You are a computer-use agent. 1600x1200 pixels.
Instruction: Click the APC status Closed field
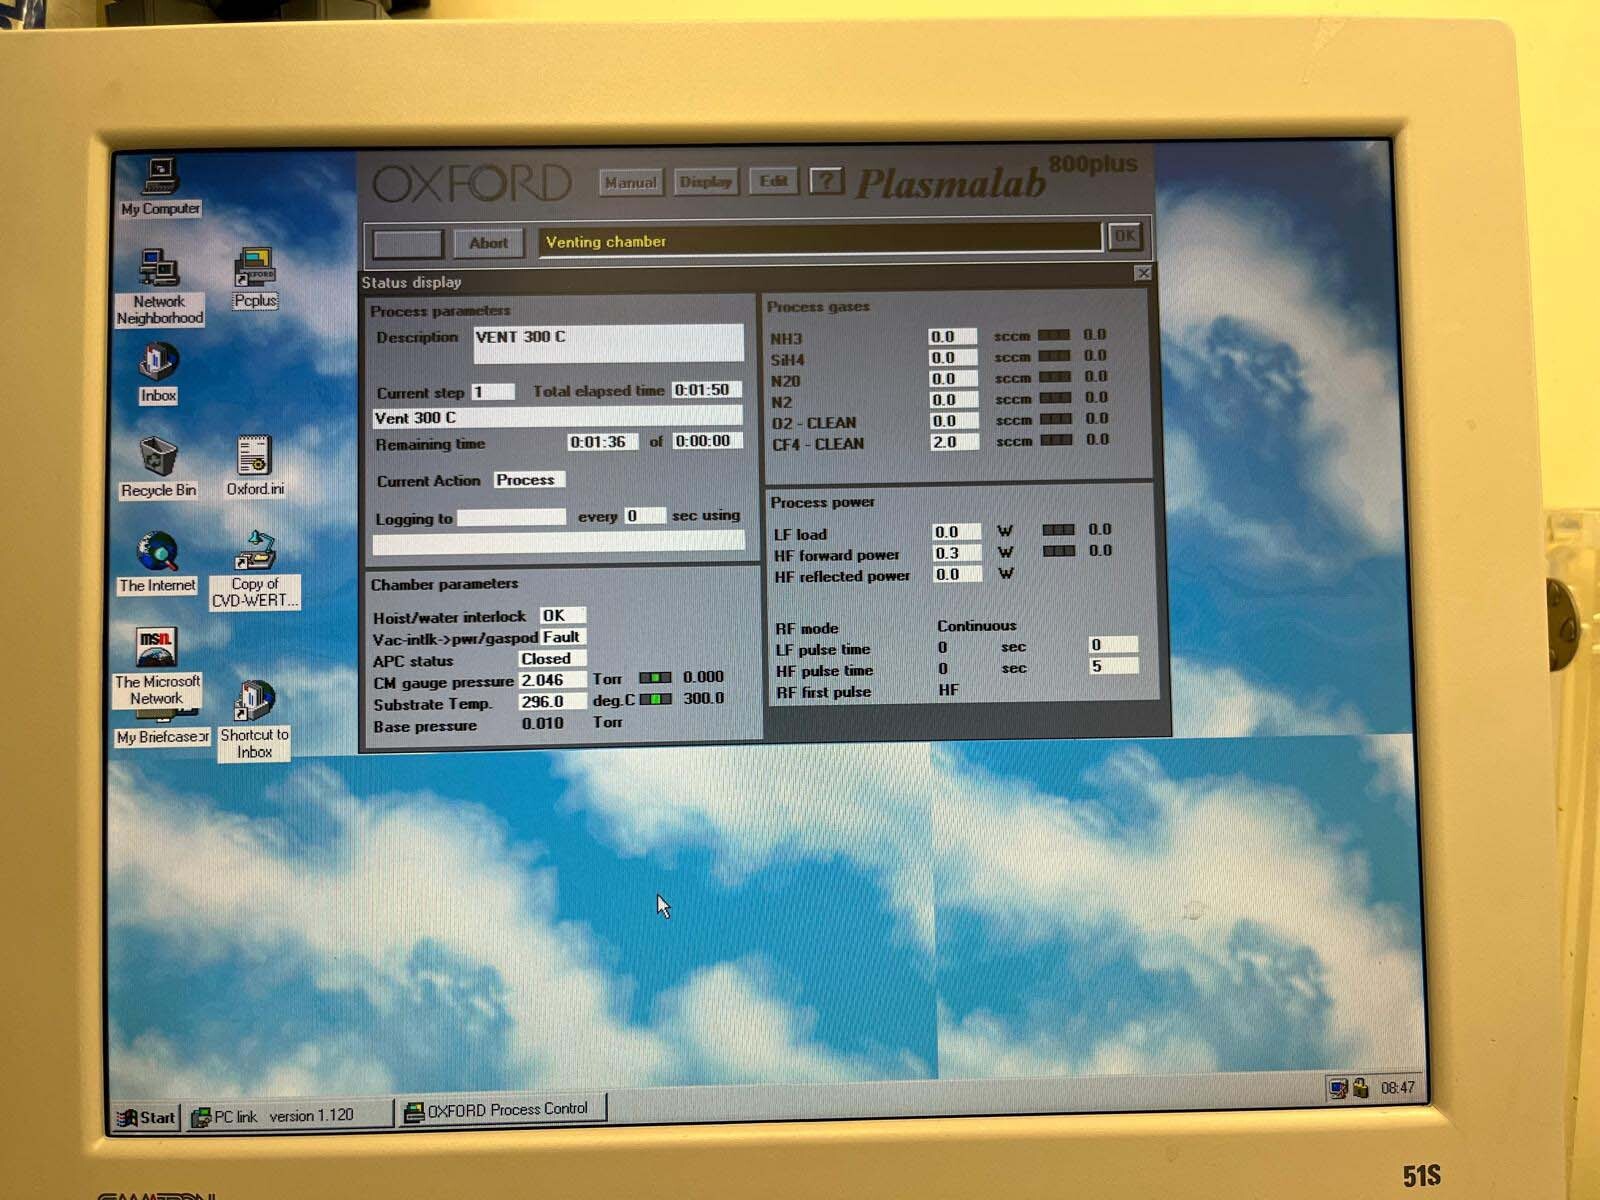(x=551, y=659)
